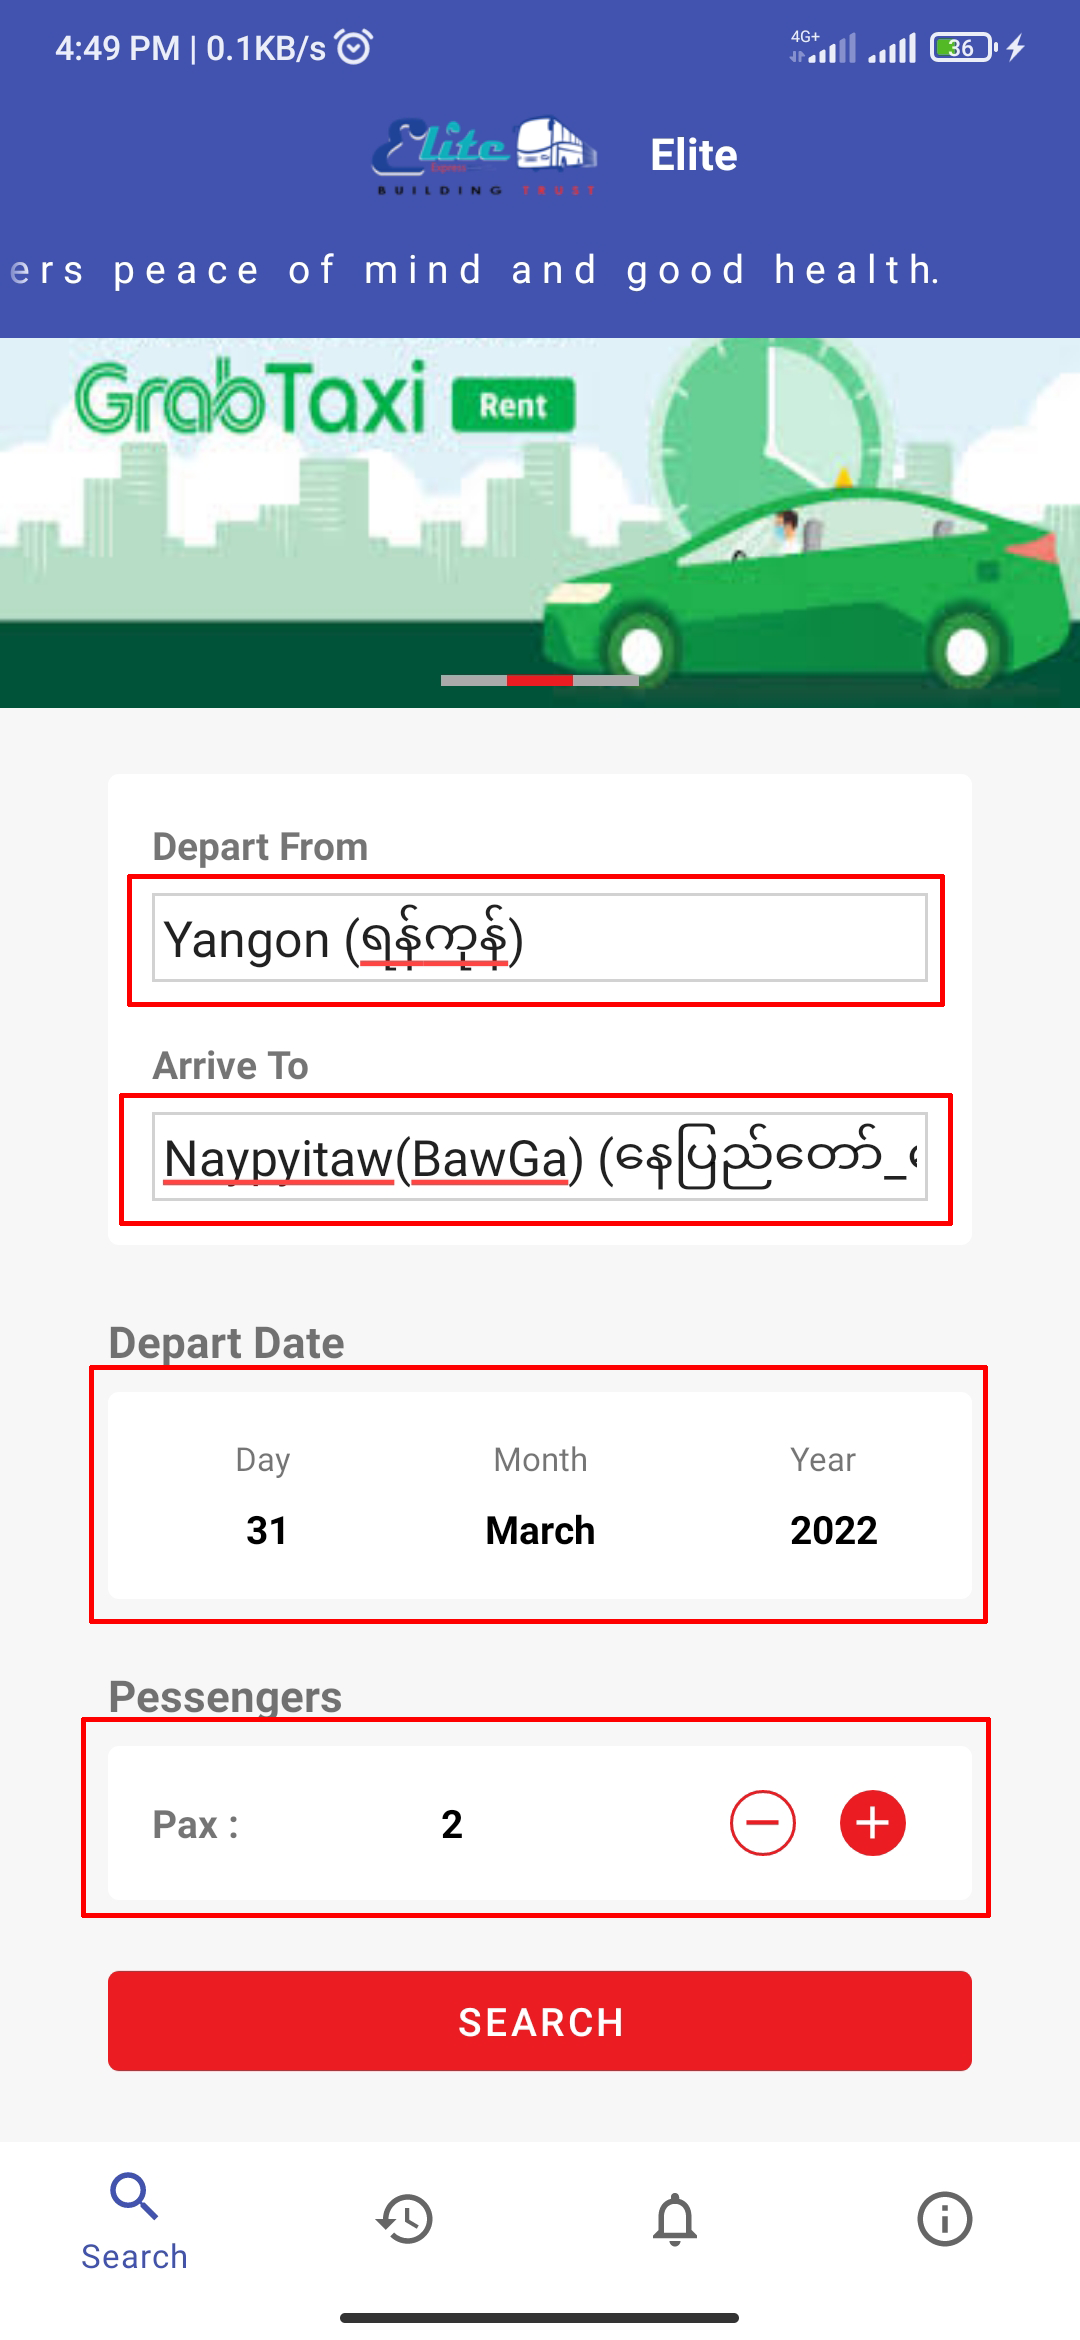Screen dimensions: 1080x2340
Task: Tap the green Rent badge
Action: point(513,405)
